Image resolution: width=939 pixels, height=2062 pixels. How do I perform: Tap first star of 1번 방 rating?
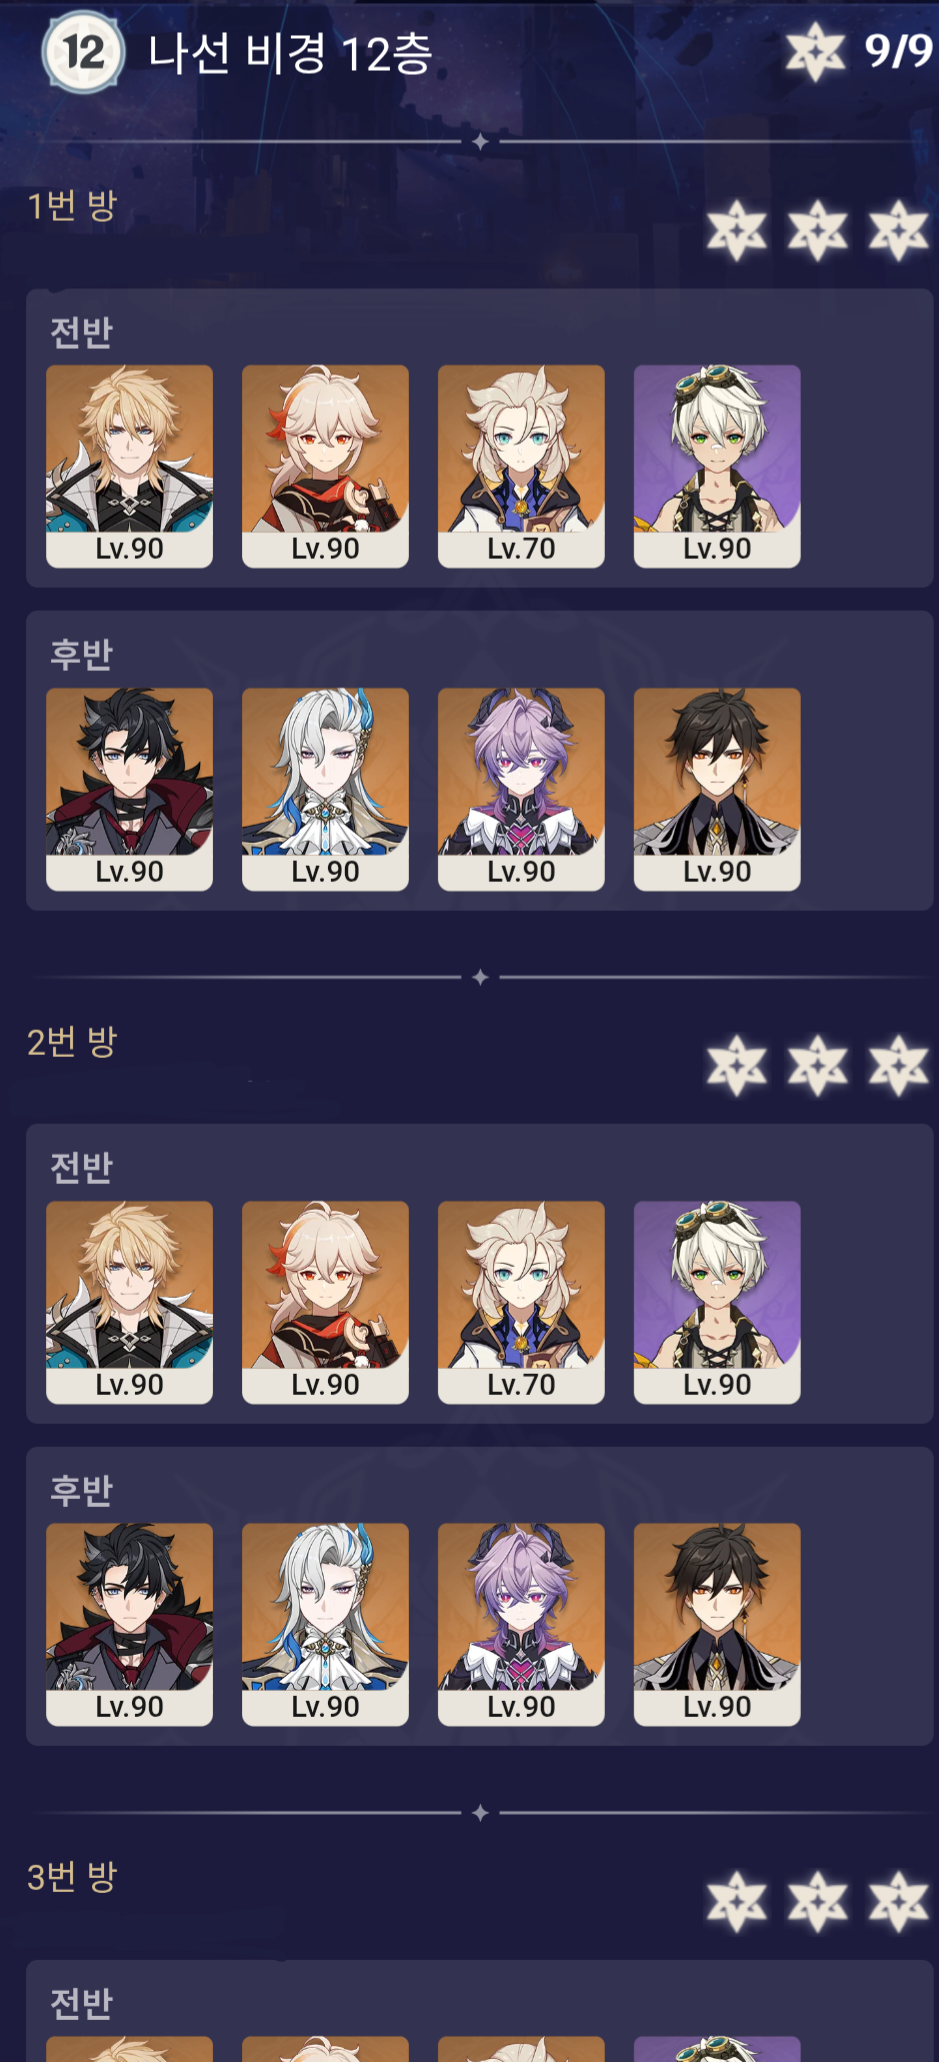pos(737,230)
